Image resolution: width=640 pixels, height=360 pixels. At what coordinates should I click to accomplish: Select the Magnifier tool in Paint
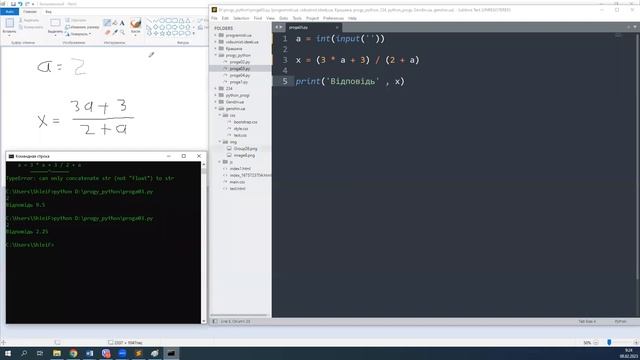[122, 32]
